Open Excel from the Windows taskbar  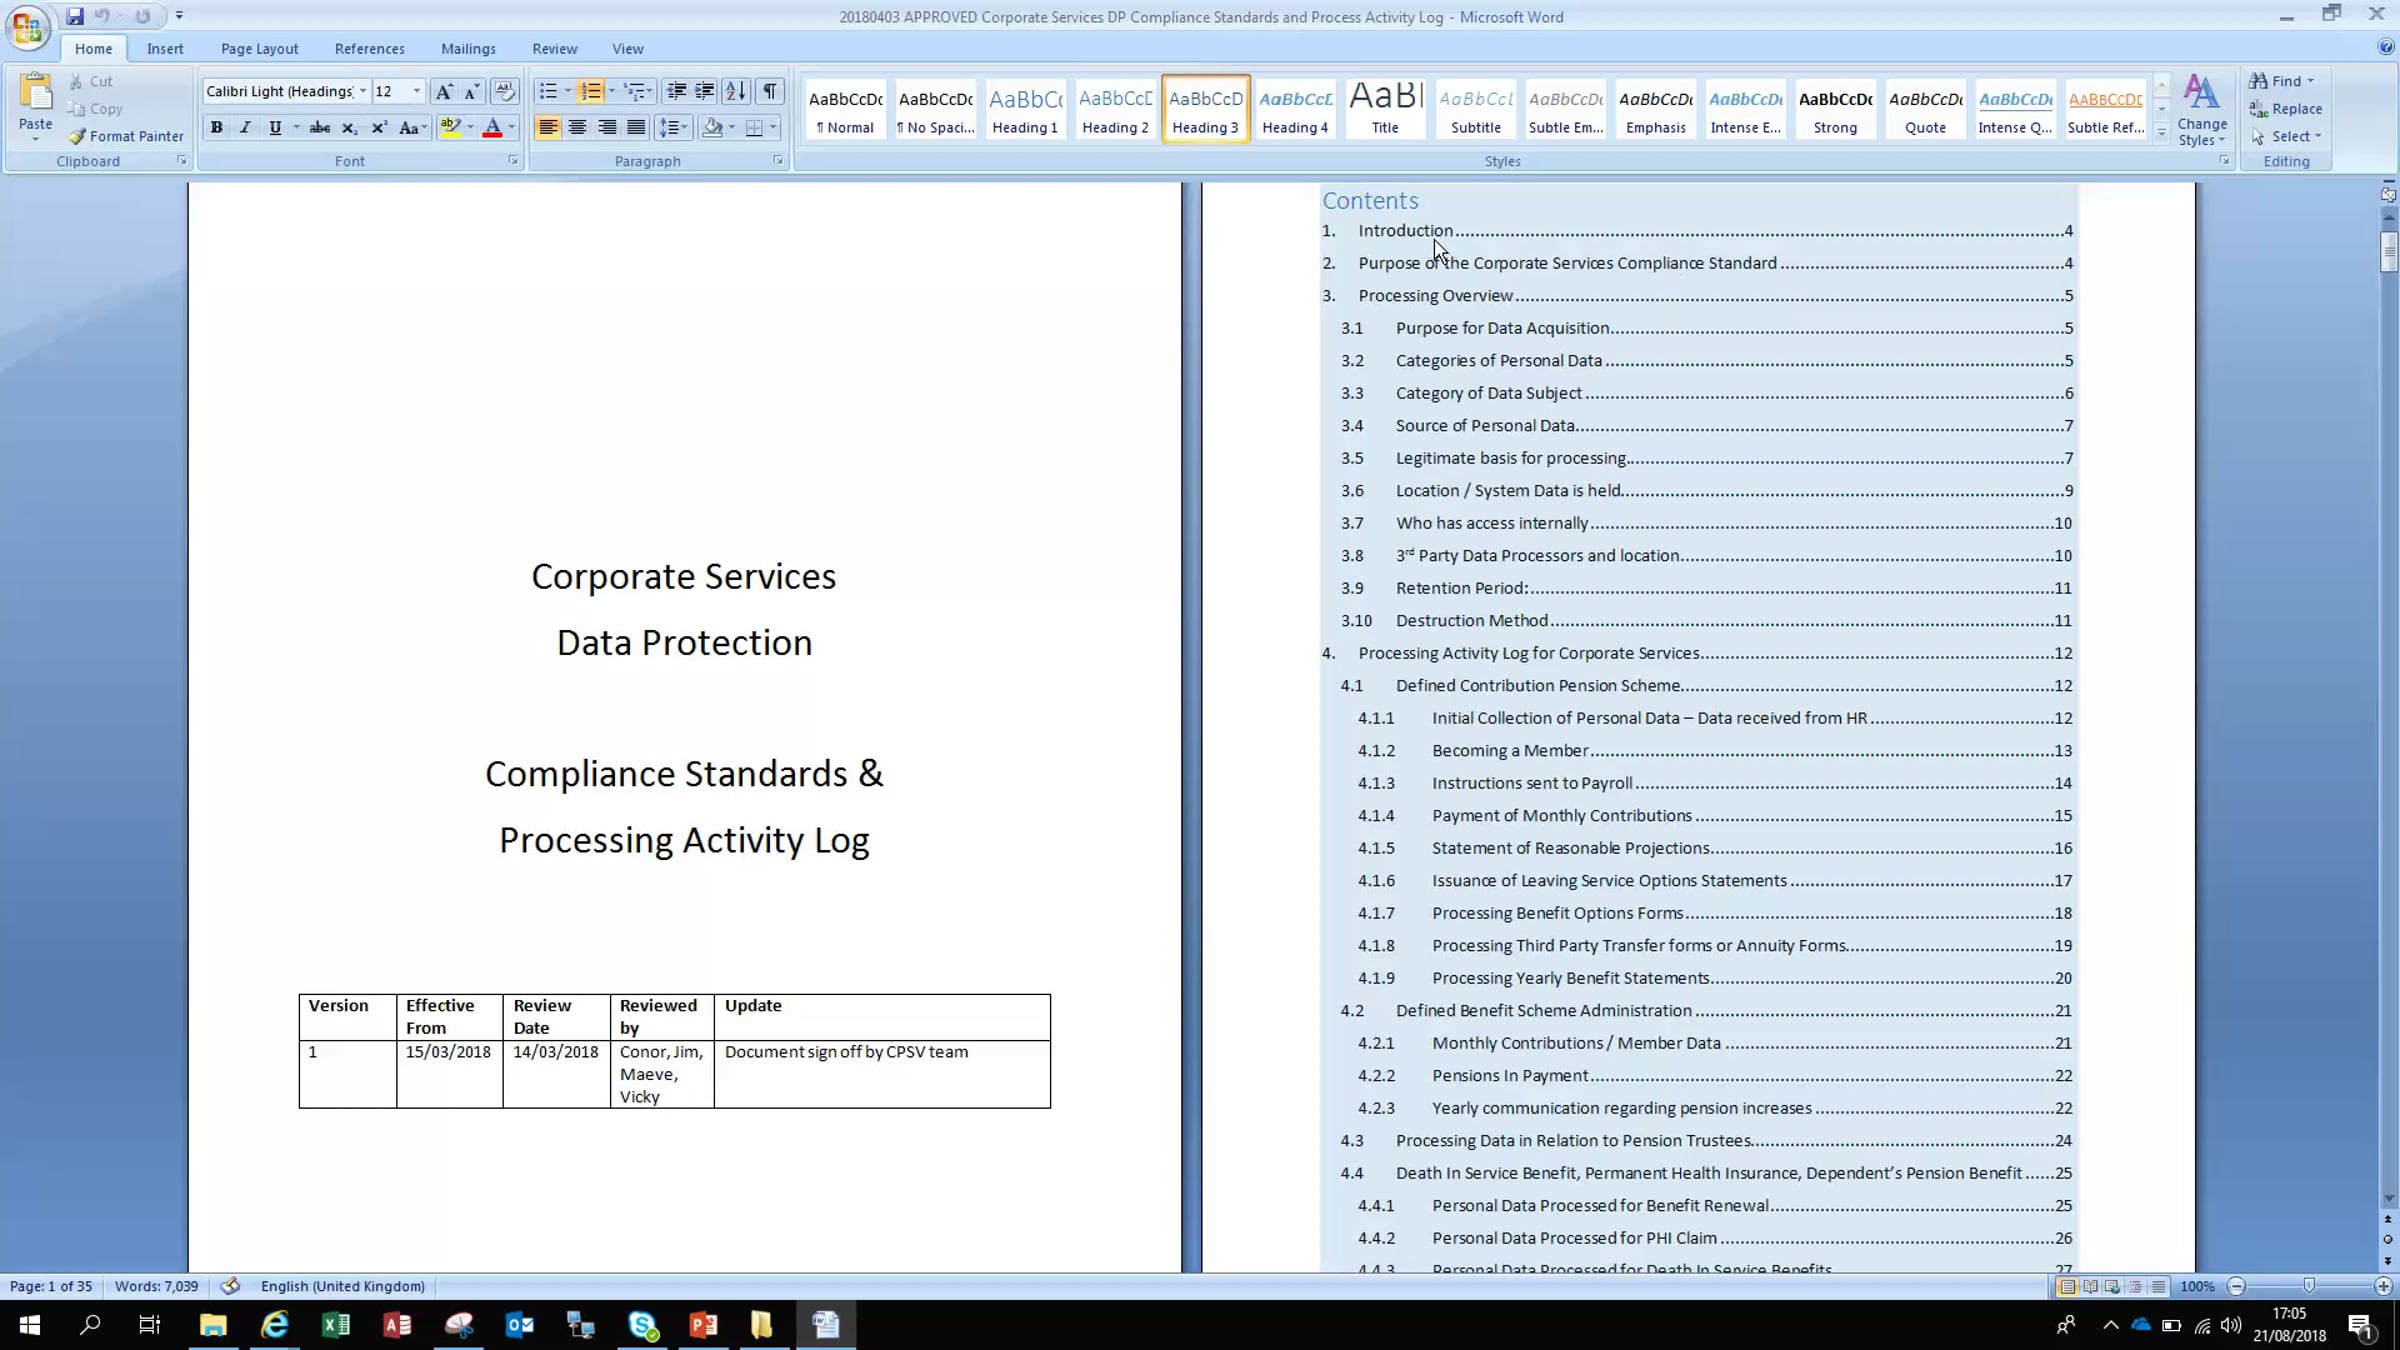(x=335, y=1325)
